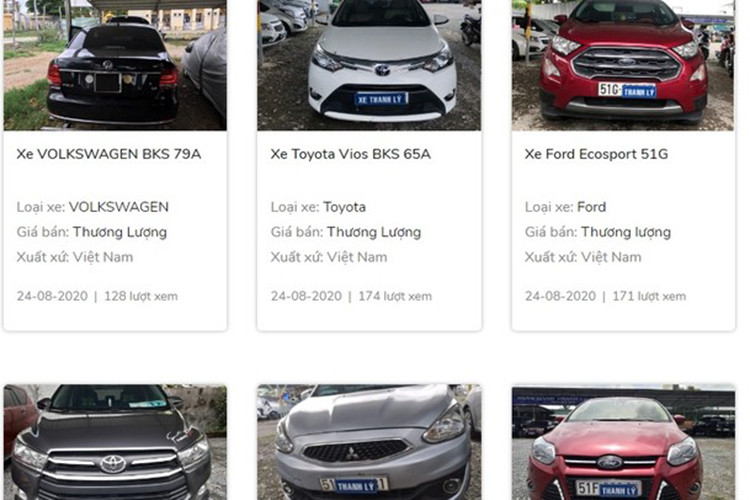Click the title Xe Toyota Vios BKS 65A
This screenshot has height=500, width=750.
[x=351, y=154]
